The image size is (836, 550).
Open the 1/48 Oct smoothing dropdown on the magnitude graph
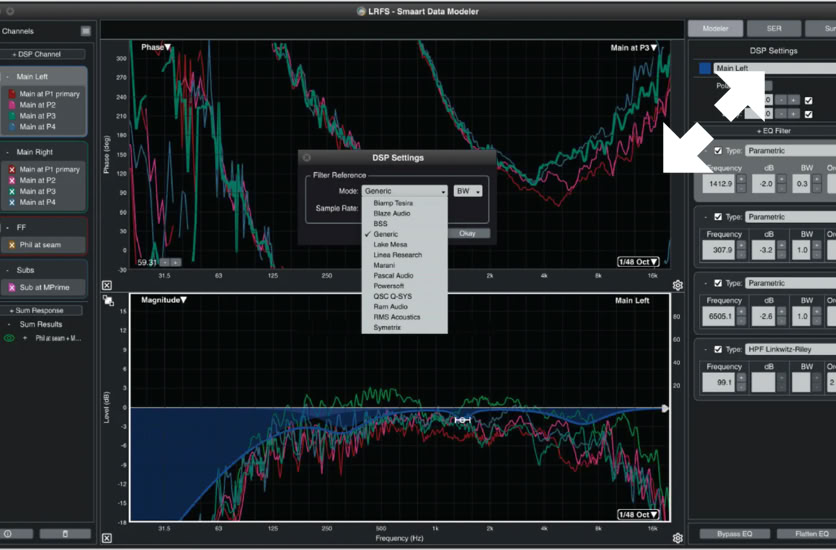pyautogui.click(x=638, y=514)
